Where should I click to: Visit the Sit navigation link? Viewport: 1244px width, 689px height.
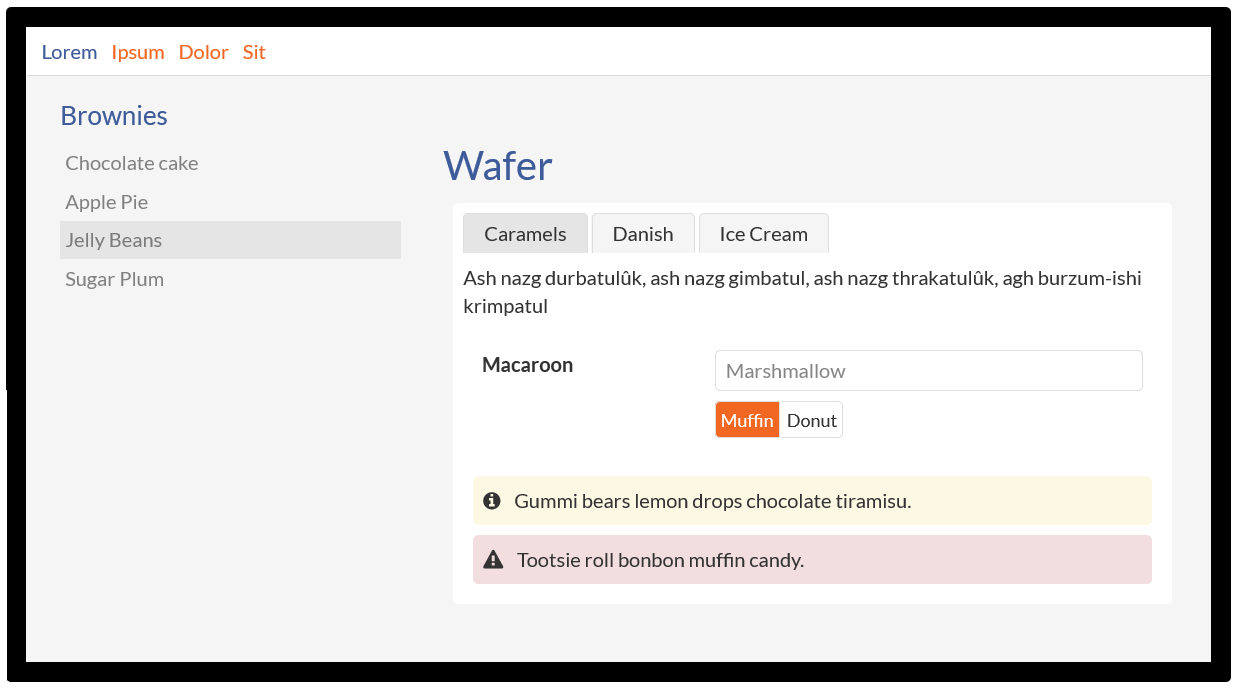(x=254, y=52)
